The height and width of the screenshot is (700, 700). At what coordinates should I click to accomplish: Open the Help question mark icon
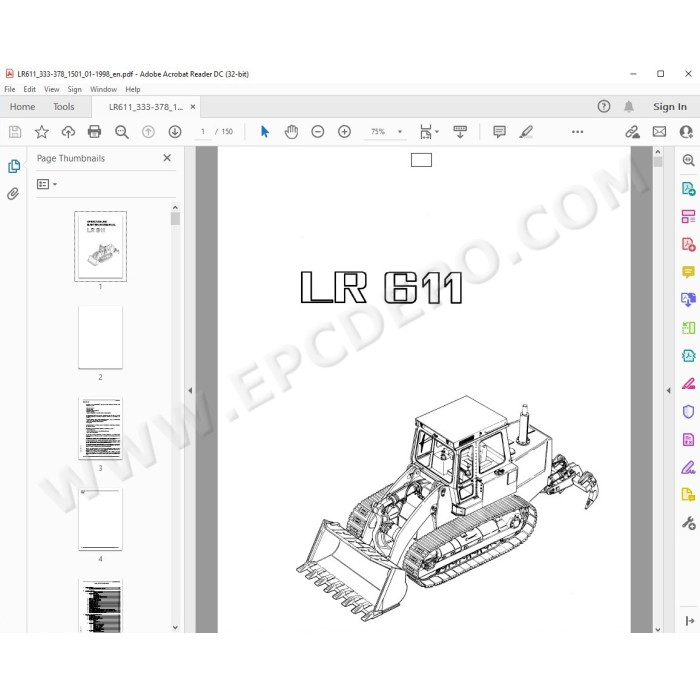[x=604, y=106]
